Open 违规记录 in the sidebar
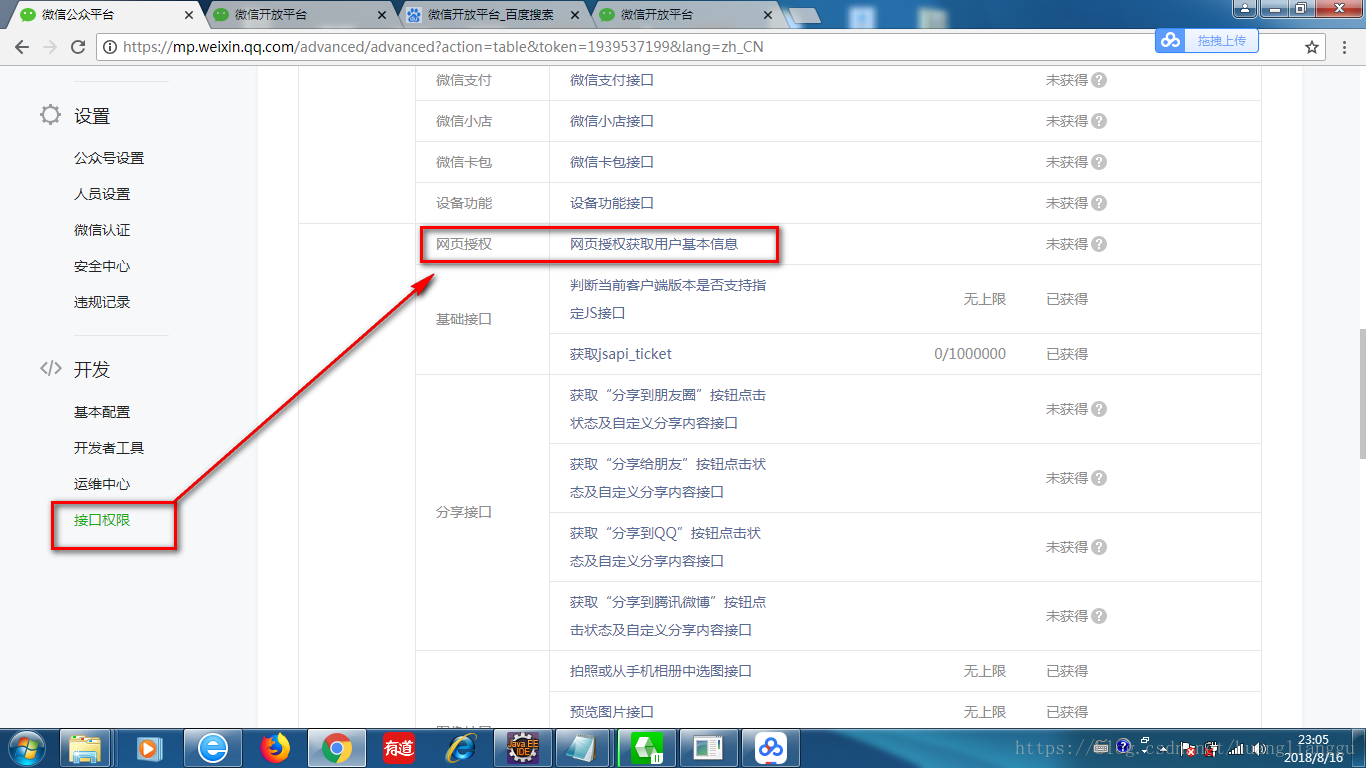Viewport: 1366px width, 768px height. (102, 302)
